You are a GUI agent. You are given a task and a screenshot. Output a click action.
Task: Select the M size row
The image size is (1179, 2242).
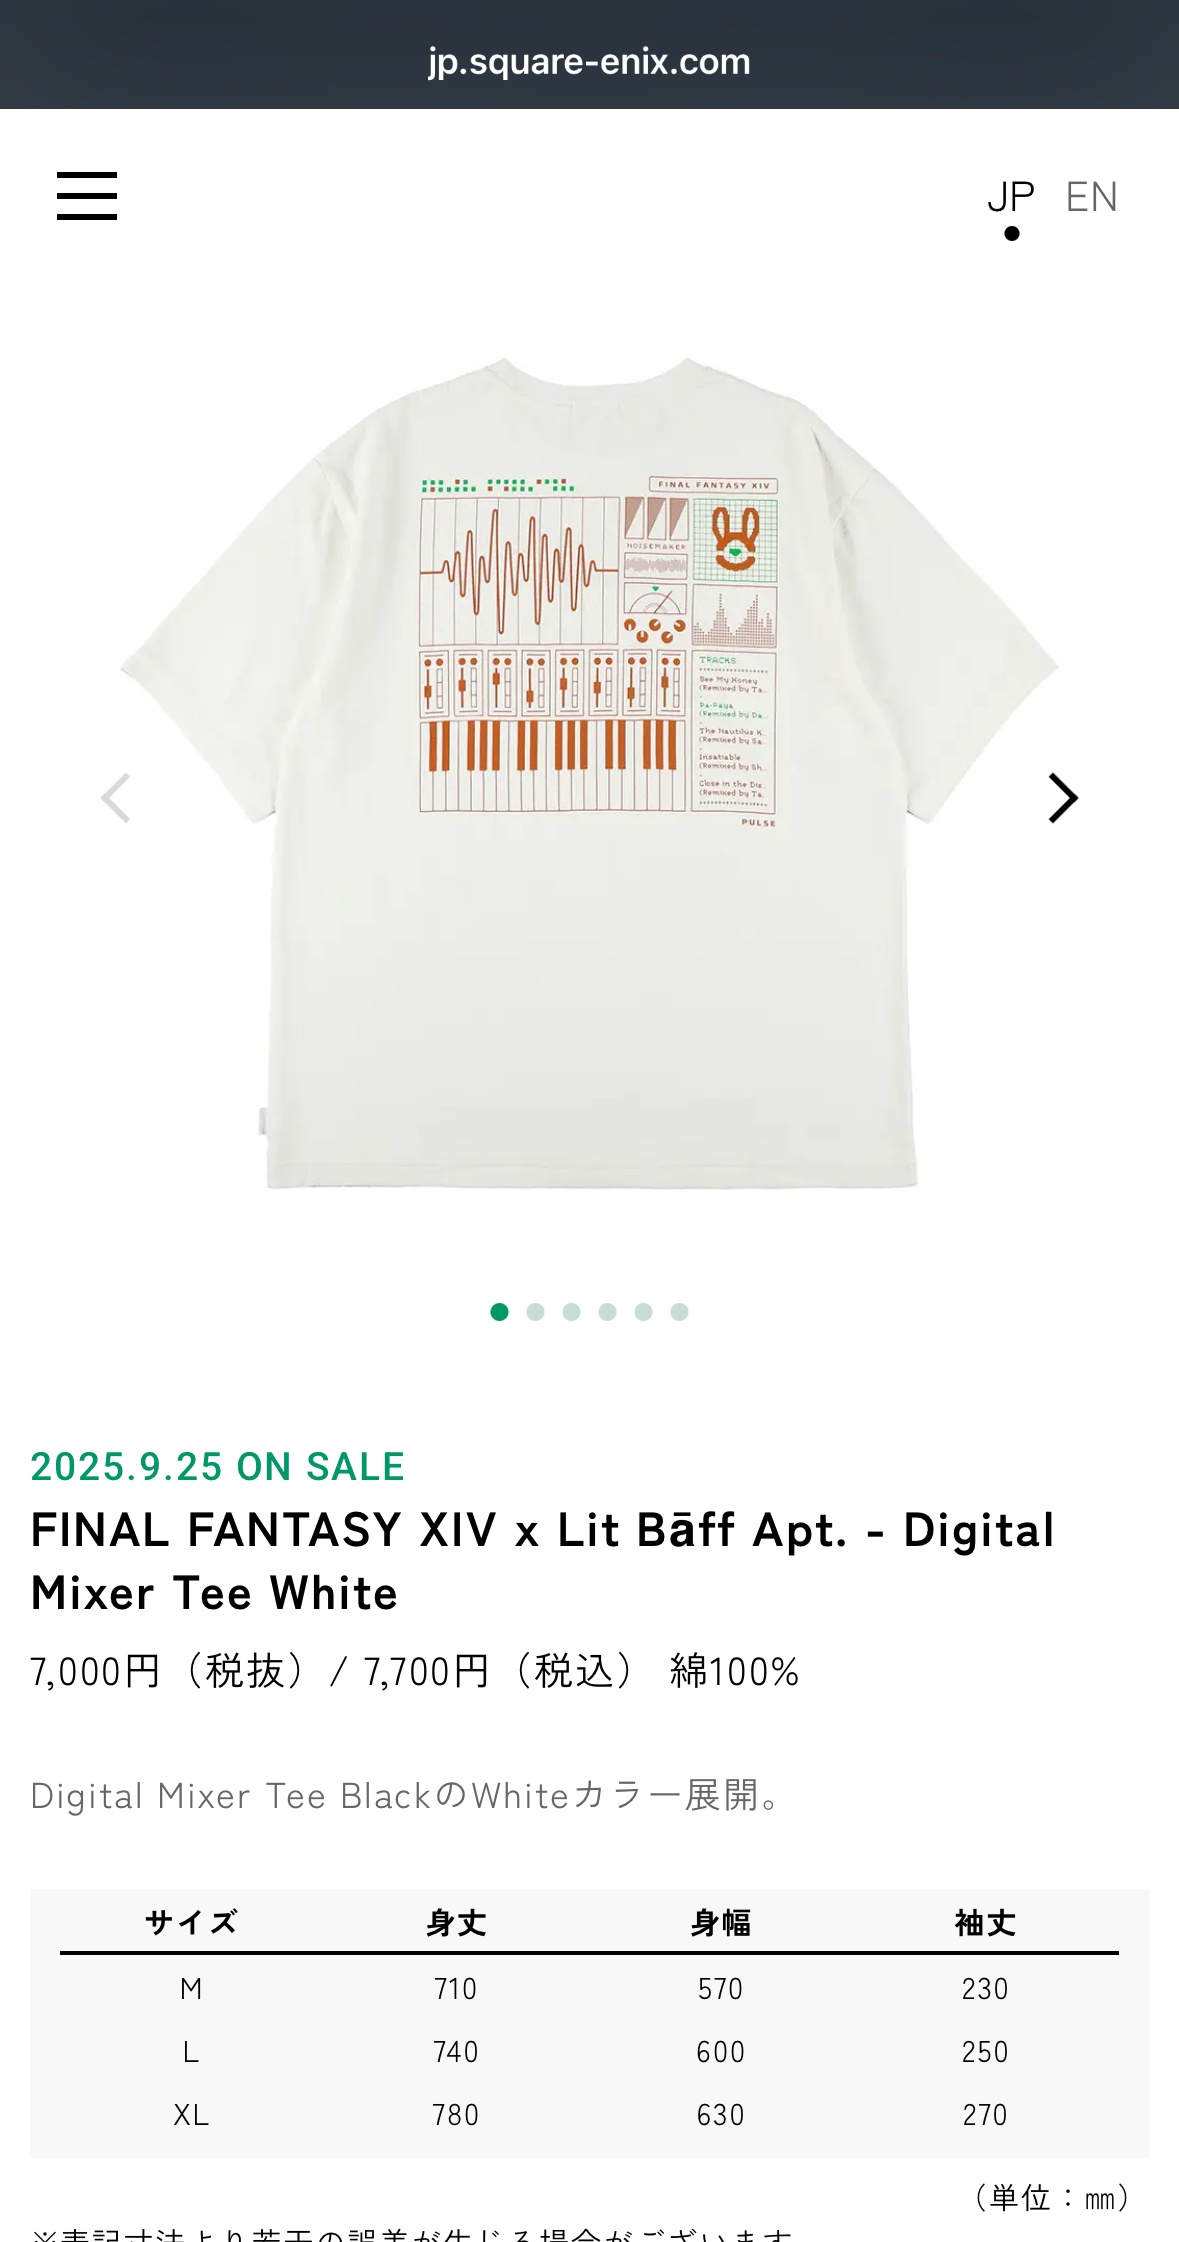(x=589, y=1989)
